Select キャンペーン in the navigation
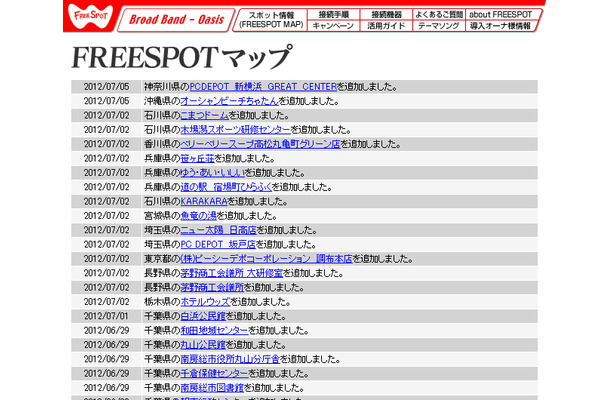The height and width of the screenshot is (400, 610). point(332,26)
